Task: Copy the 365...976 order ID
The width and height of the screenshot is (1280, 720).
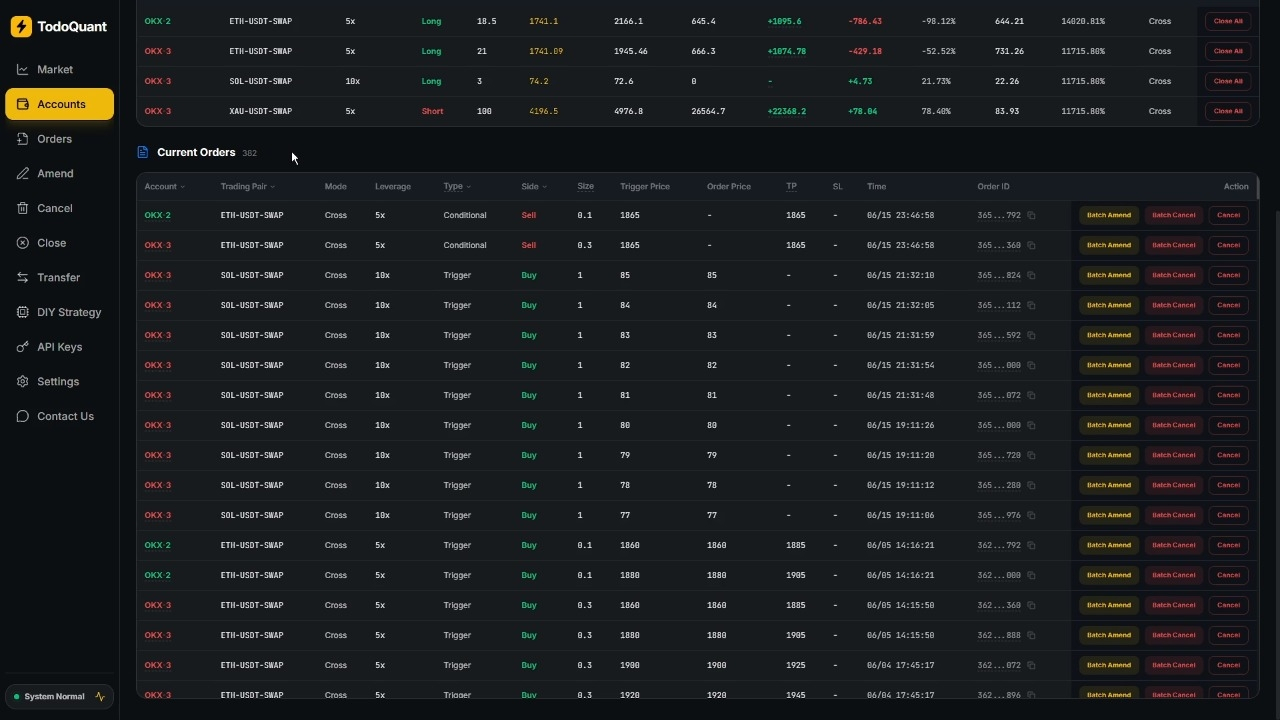Action: tap(1031, 515)
